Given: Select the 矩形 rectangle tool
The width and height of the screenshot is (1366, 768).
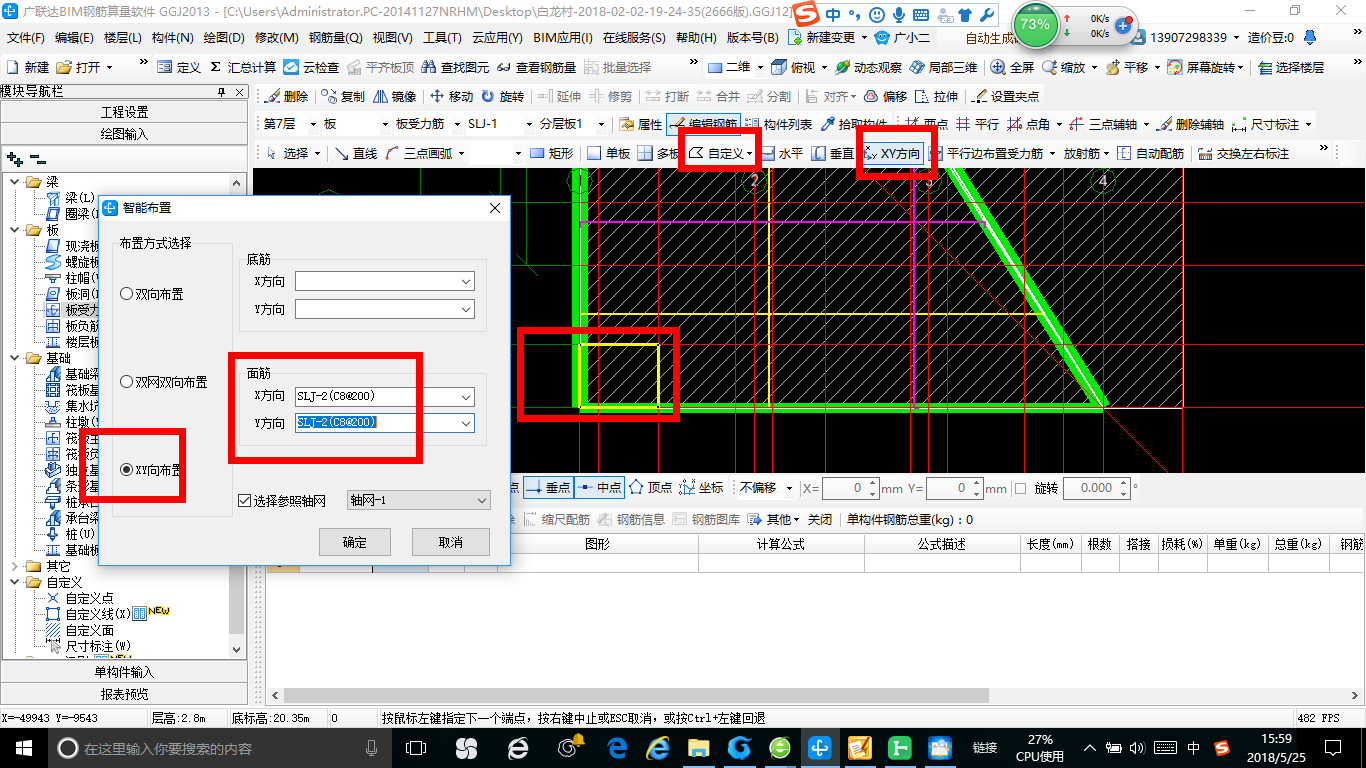Looking at the screenshot, I should coord(552,154).
